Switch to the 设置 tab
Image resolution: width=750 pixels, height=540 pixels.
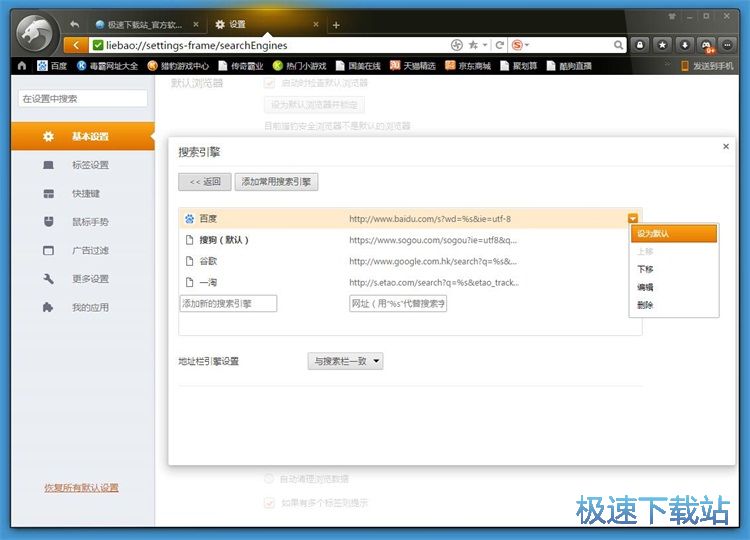click(266, 24)
